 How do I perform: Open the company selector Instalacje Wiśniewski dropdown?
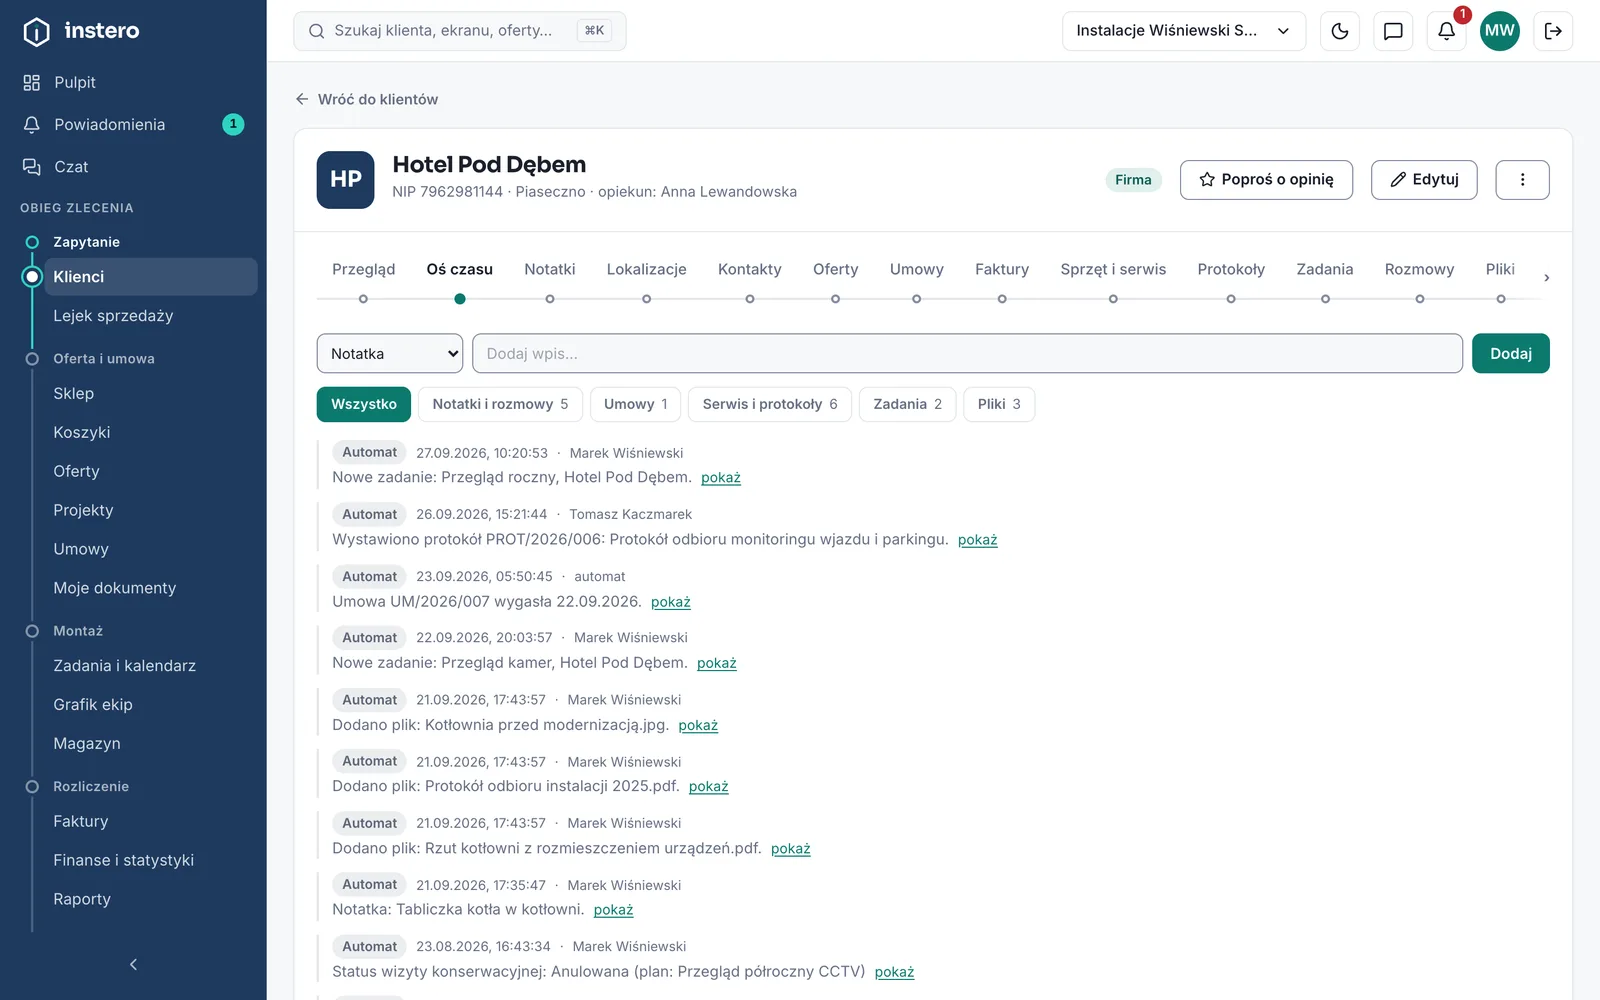tap(1184, 31)
